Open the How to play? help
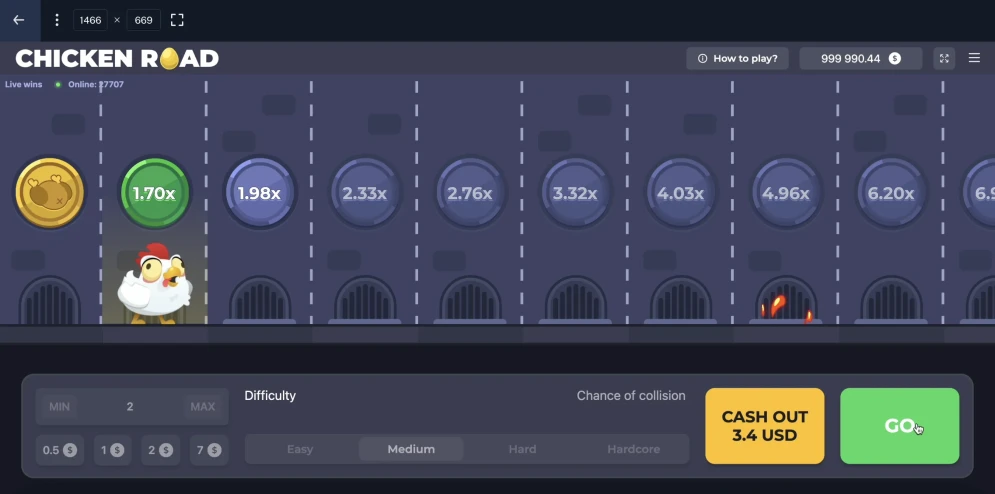 pos(737,58)
